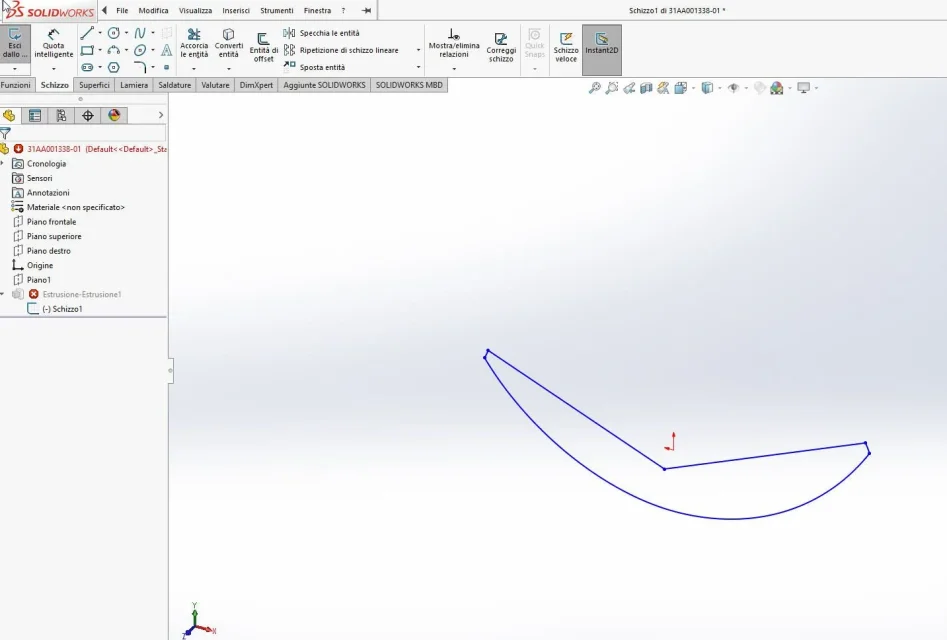Exit sketch with Esci dallo schizzo
The image size is (947, 640).
[14, 43]
